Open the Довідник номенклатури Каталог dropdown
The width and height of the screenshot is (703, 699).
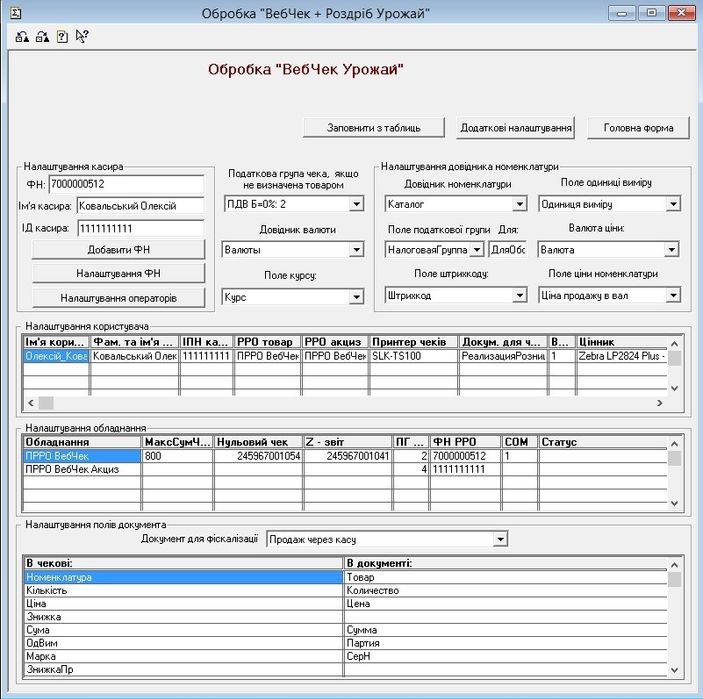(519, 204)
